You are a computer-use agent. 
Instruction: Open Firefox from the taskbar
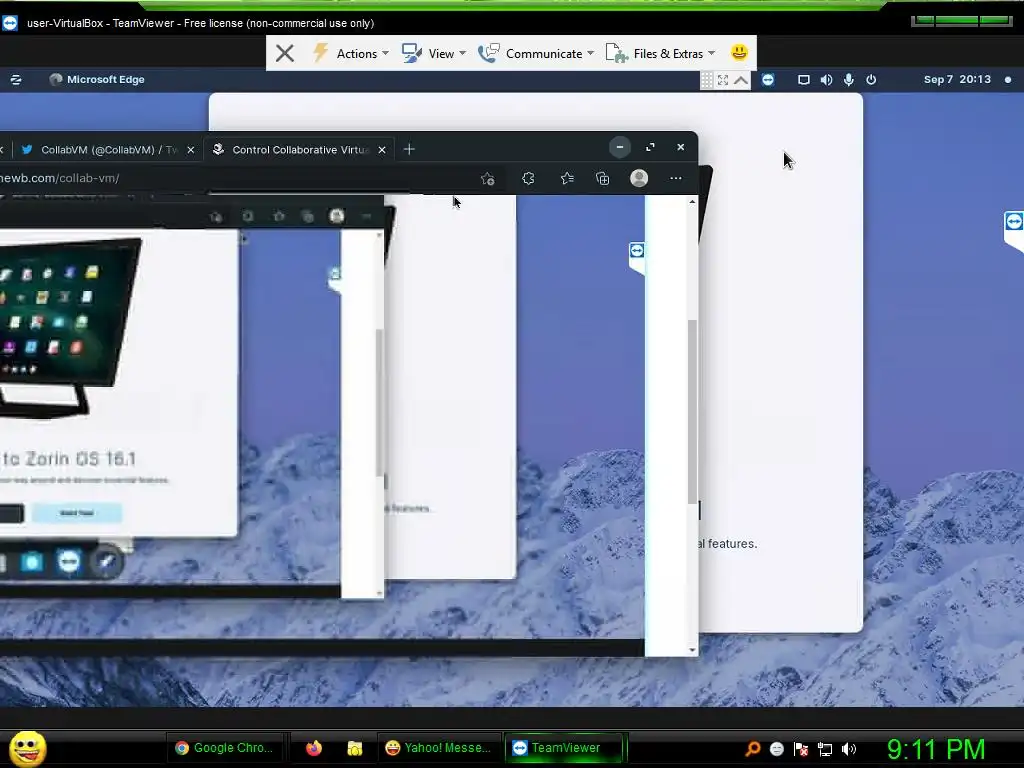coord(313,748)
